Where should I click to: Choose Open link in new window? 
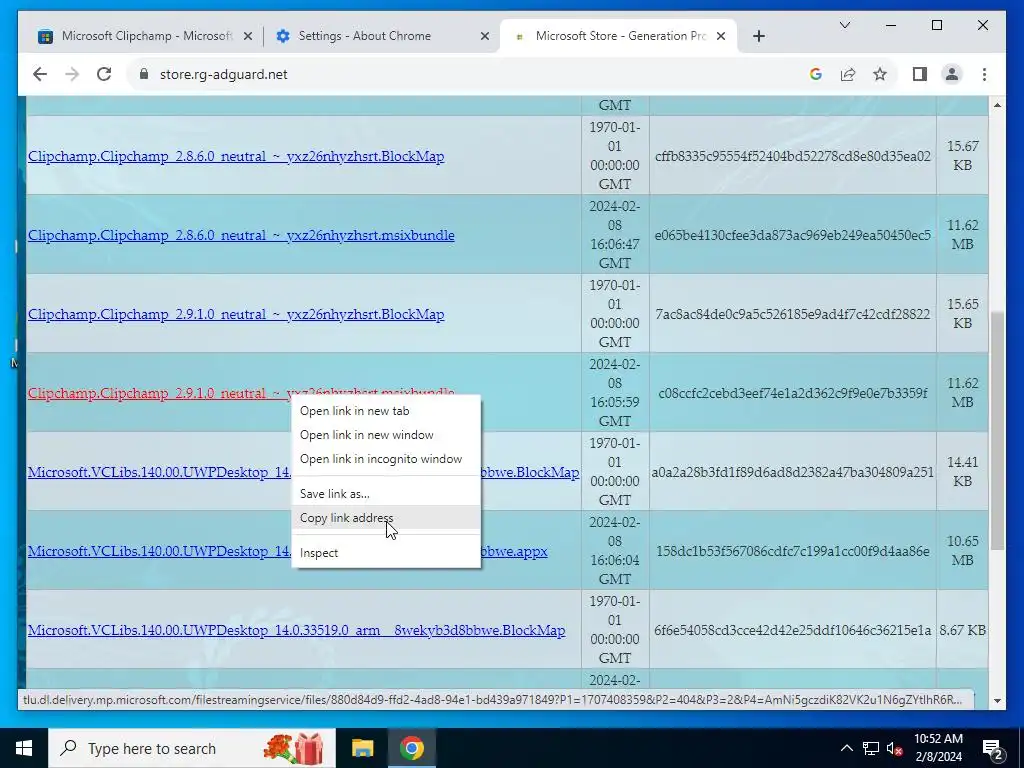386,435
